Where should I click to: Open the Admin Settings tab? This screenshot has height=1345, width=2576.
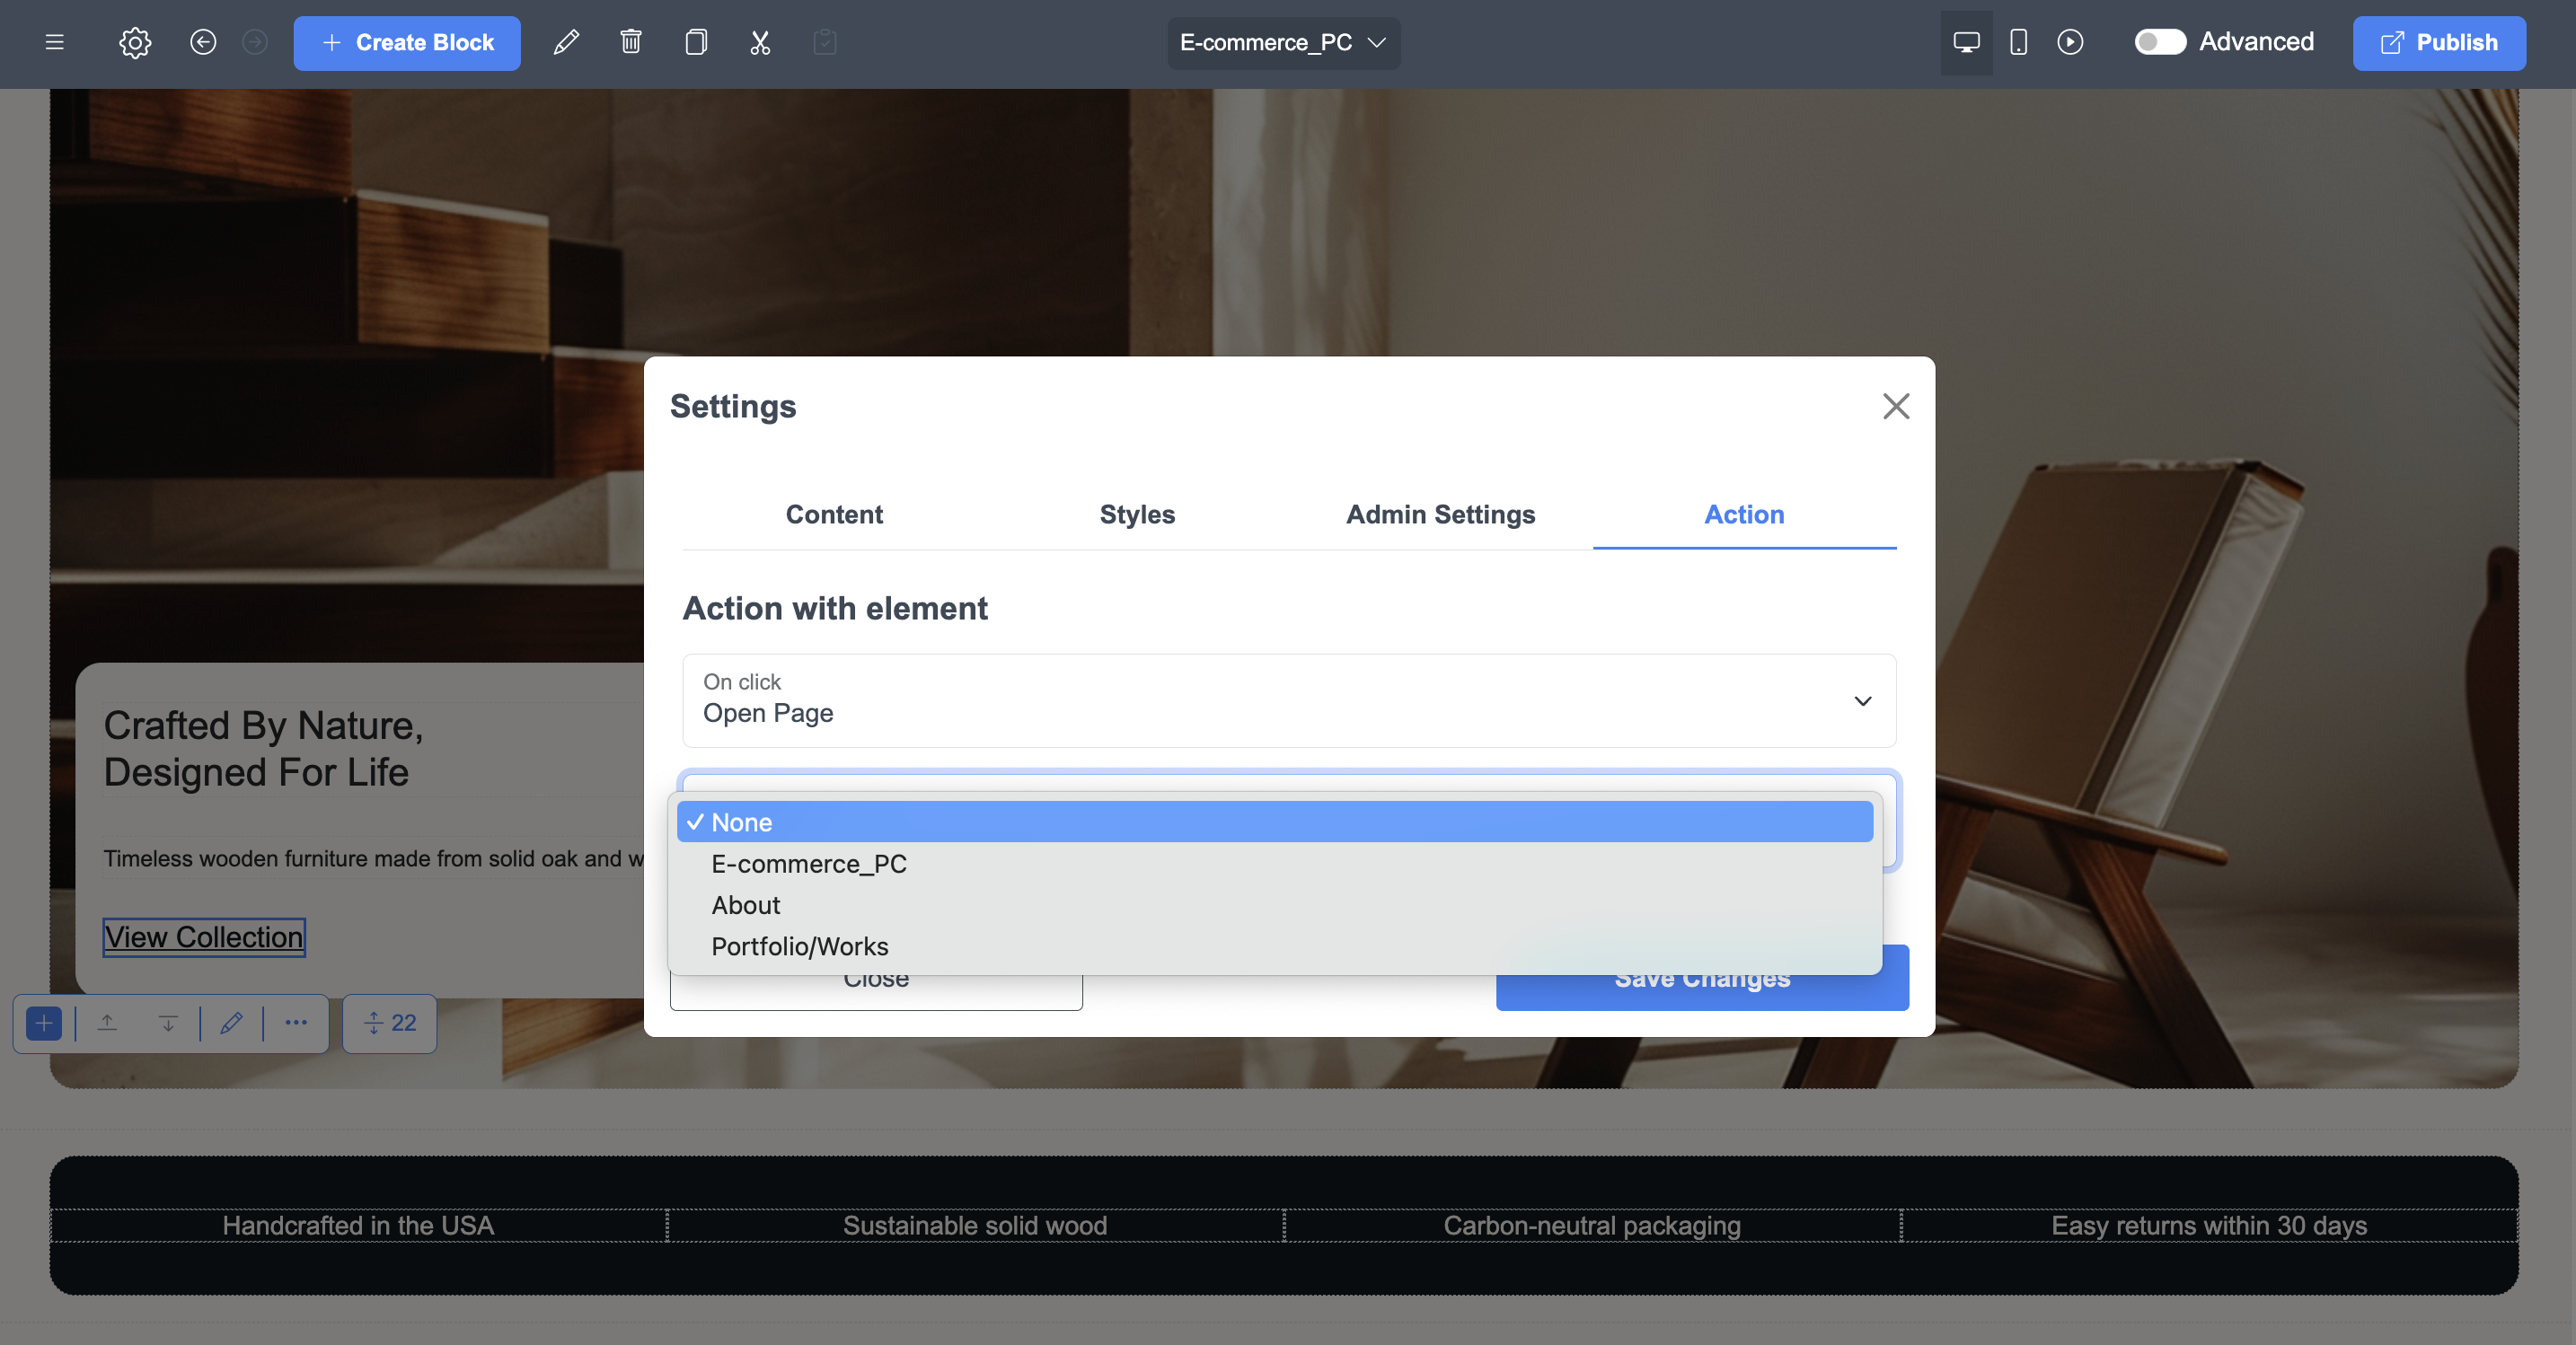(1440, 514)
